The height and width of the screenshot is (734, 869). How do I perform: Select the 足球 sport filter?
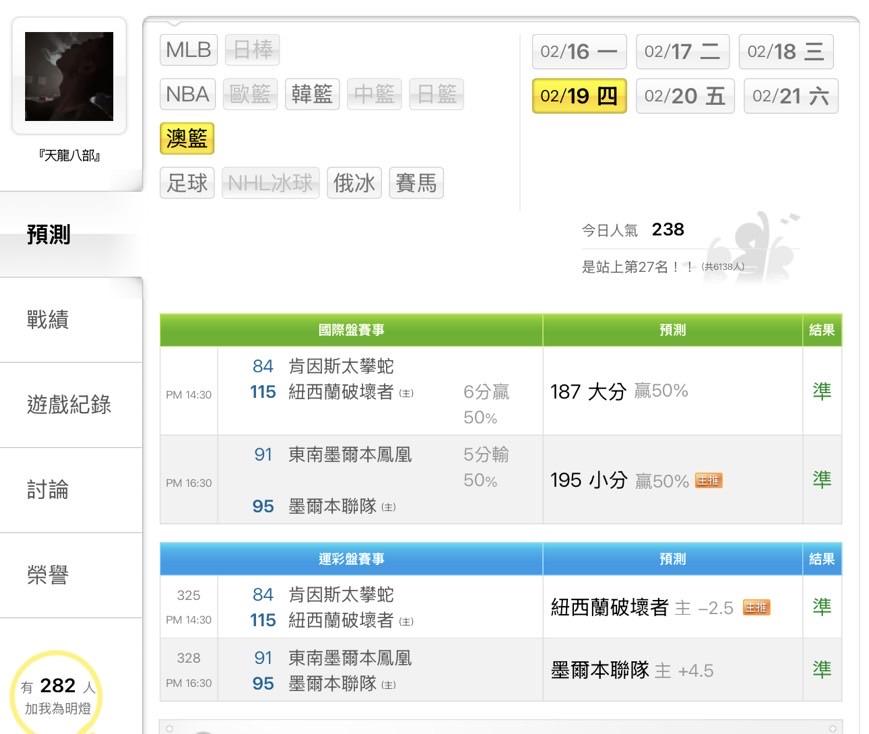[x=187, y=183]
